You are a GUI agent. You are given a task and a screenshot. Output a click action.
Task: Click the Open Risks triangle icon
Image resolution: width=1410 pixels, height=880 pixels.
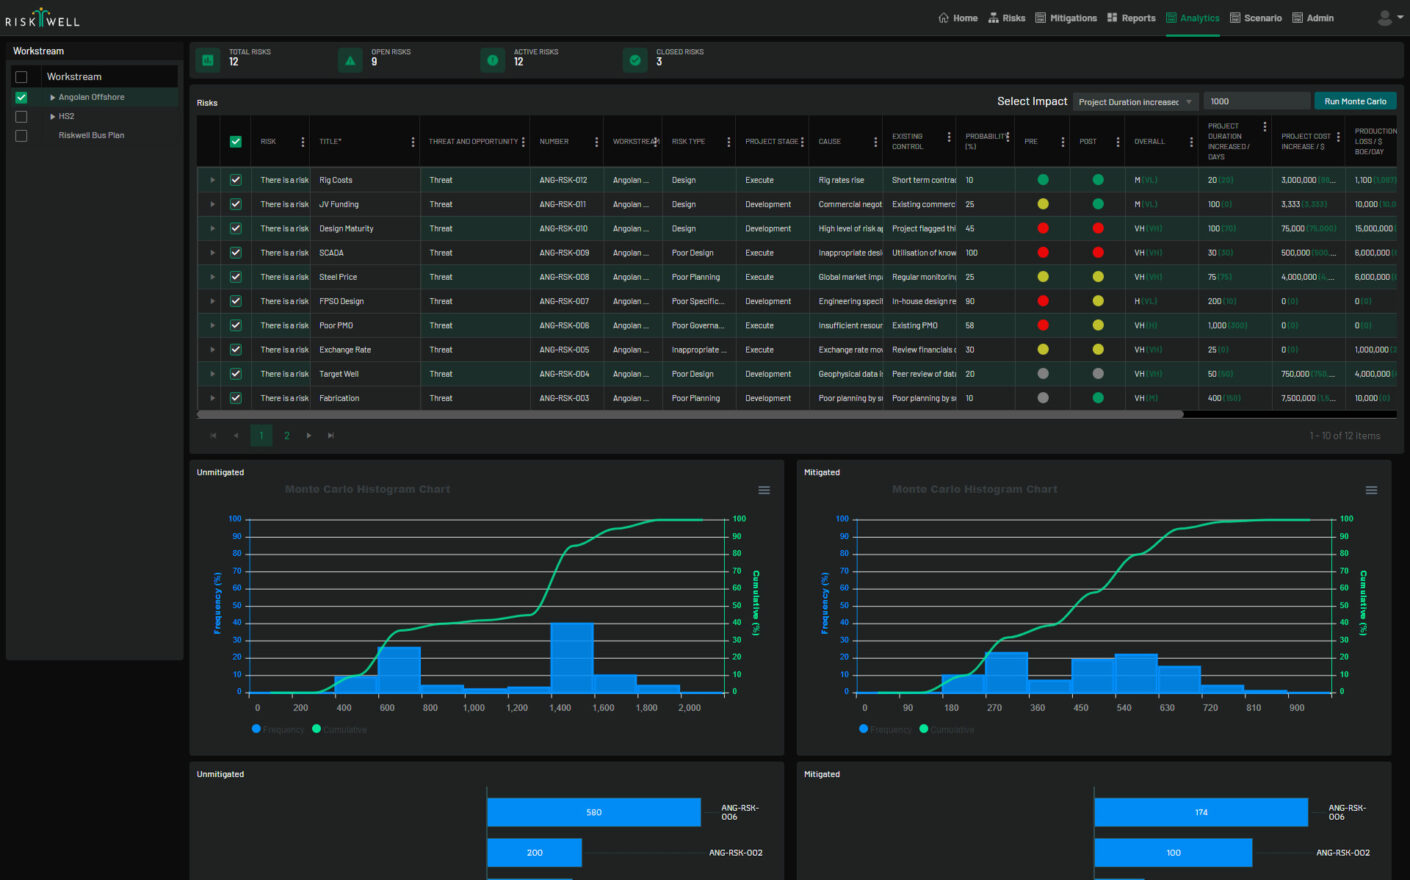click(350, 61)
